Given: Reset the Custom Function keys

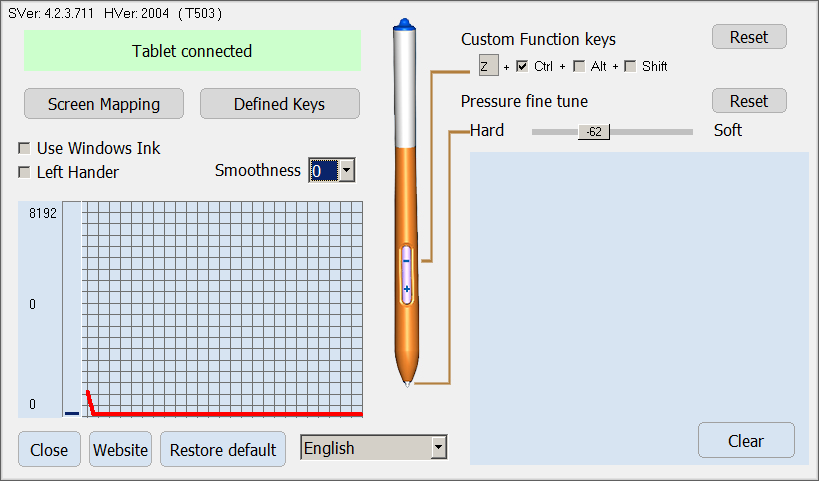Looking at the screenshot, I should pyautogui.click(x=749, y=37).
